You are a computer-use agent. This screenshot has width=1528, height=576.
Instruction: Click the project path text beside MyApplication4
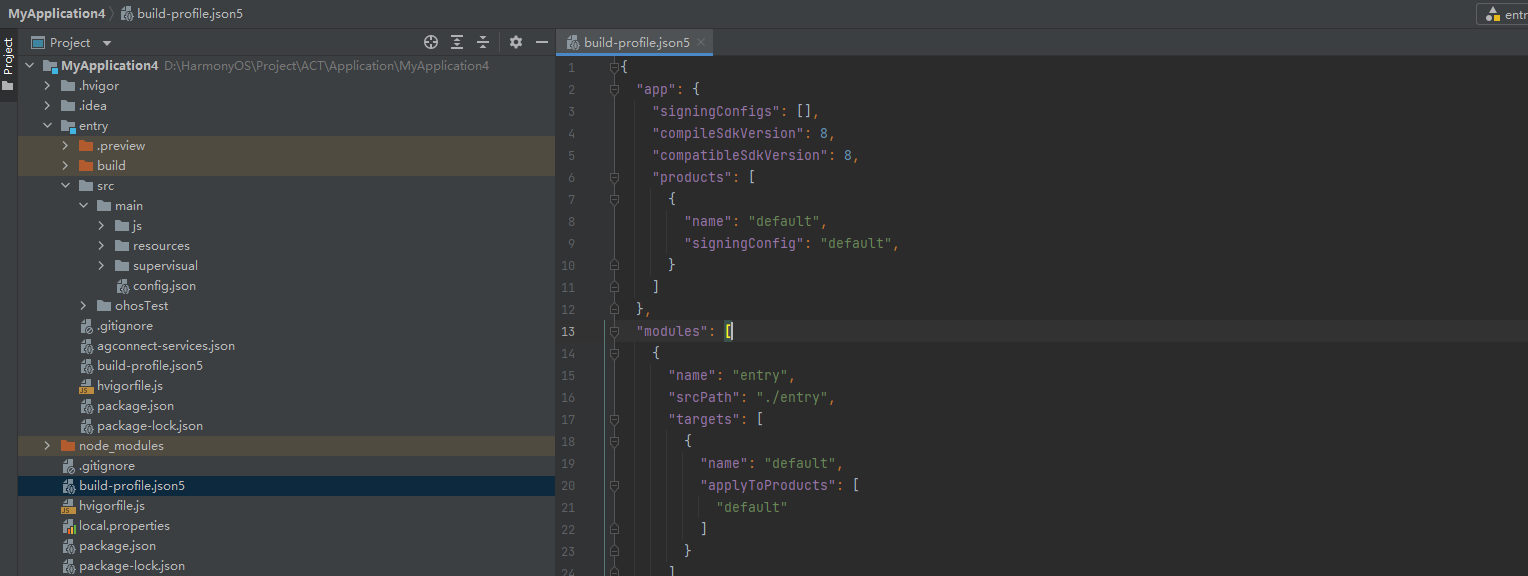tap(327, 66)
